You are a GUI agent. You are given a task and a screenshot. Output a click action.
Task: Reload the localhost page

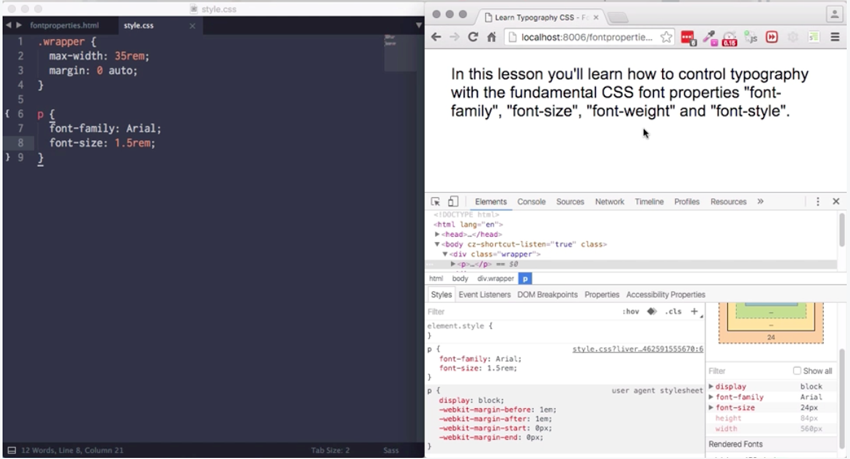[473, 37]
